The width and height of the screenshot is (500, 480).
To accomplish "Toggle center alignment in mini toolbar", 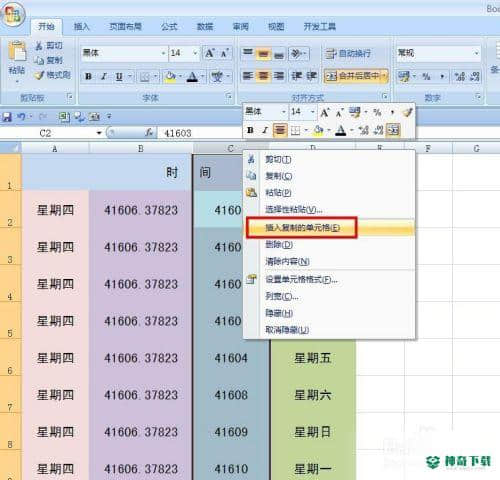I will (x=280, y=130).
